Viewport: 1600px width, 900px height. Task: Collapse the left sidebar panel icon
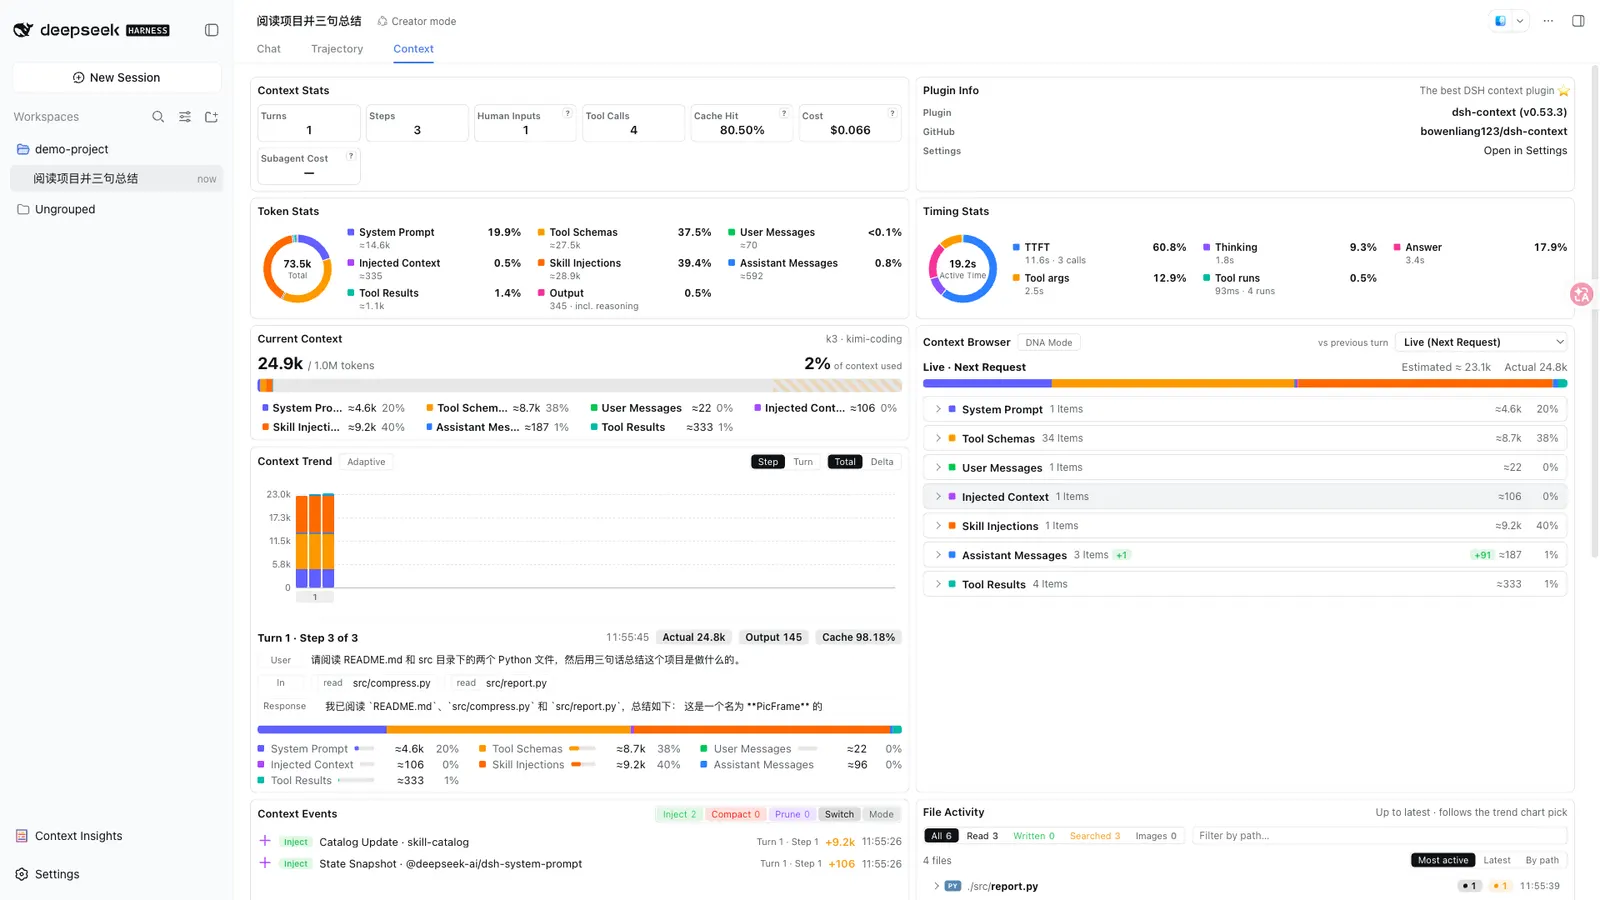coord(211,30)
